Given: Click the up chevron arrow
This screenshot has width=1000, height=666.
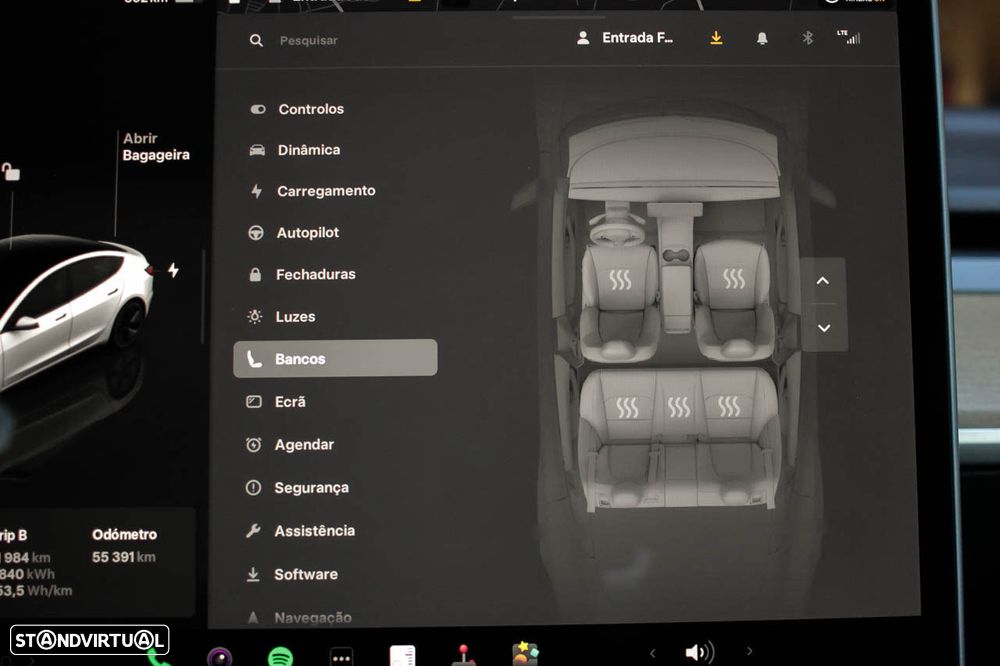Looking at the screenshot, I should click(823, 281).
